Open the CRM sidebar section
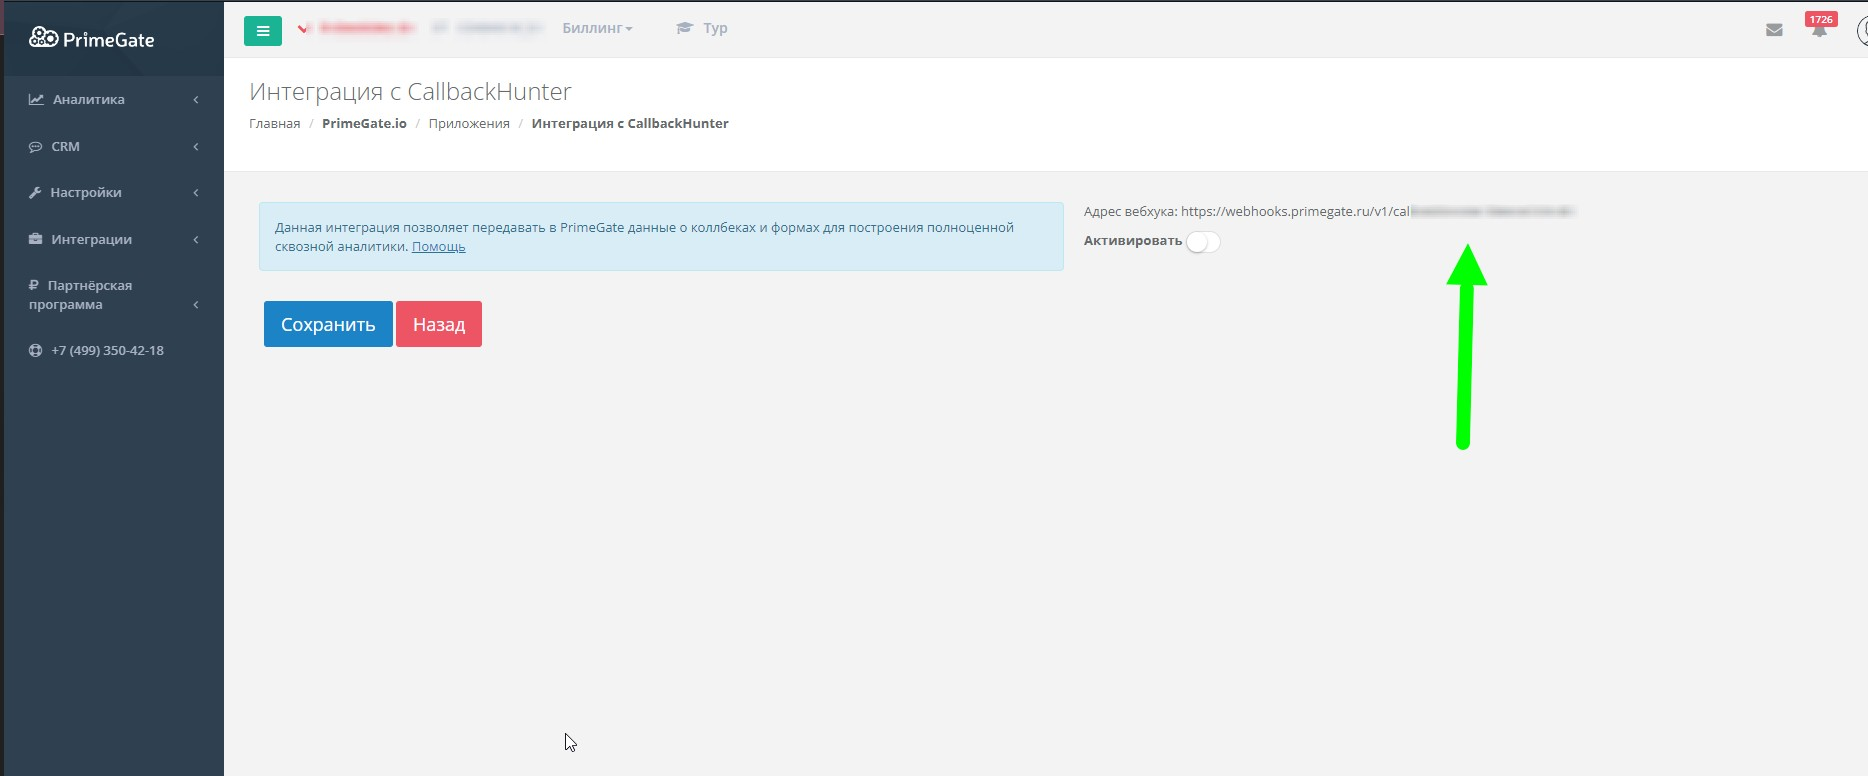 [114, 146]
